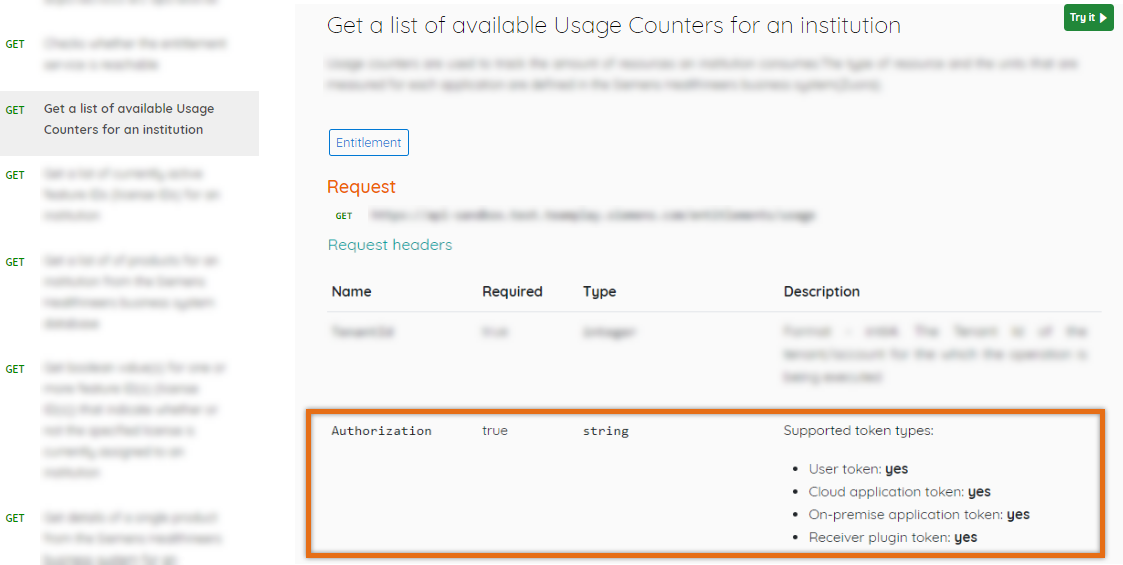Select the Entitlement tag

[368, 143]
